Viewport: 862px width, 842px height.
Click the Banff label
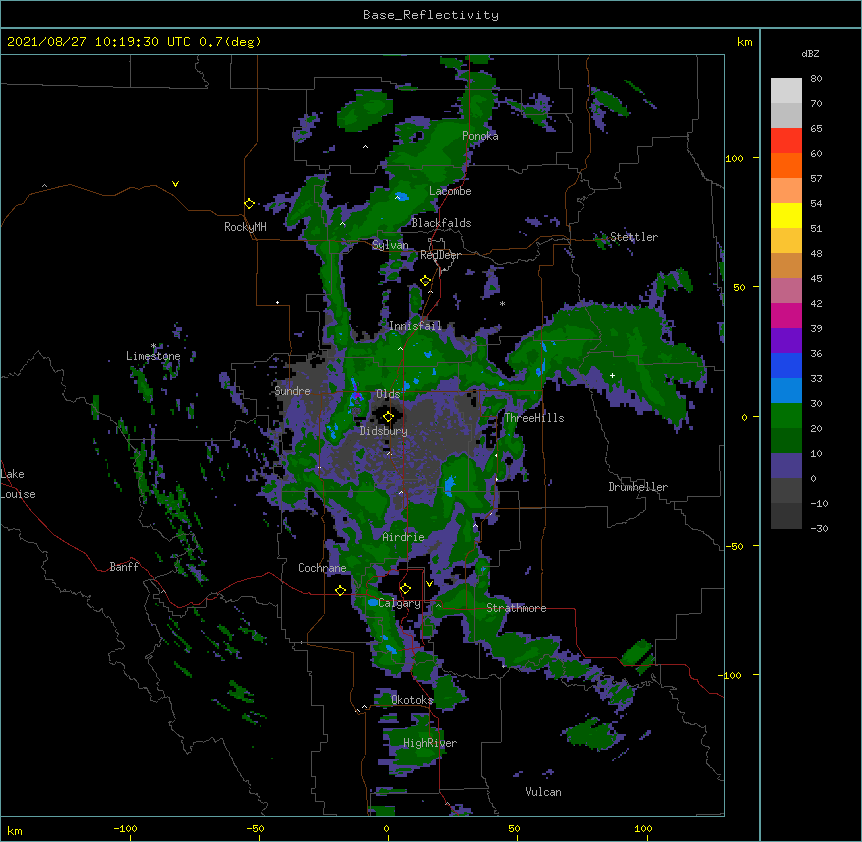124,567
